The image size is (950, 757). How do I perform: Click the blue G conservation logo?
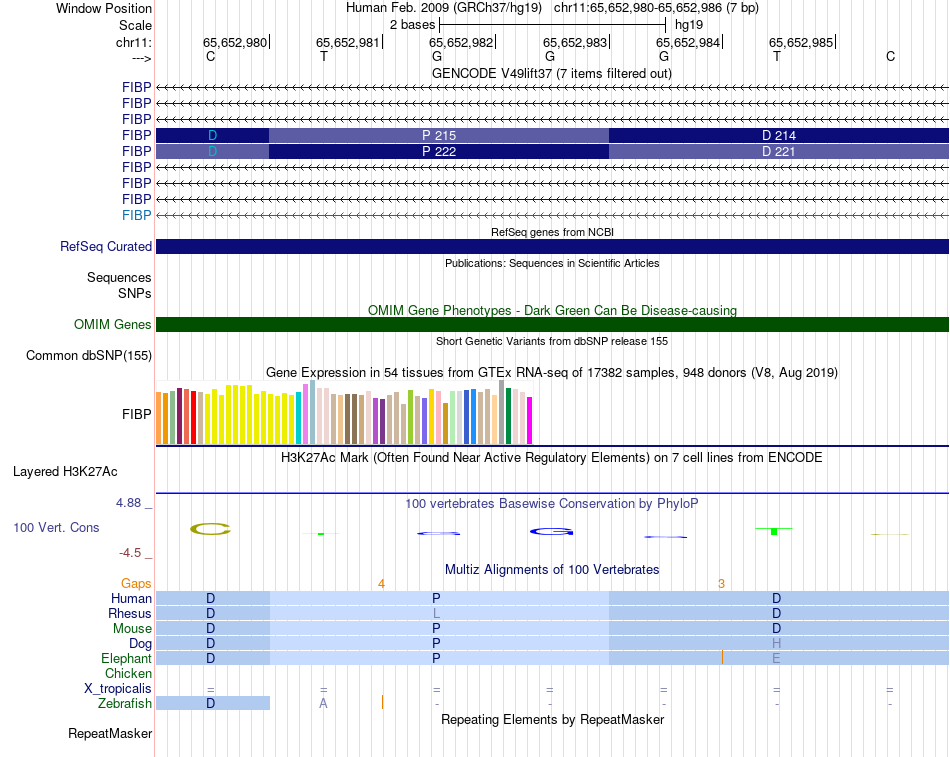[x=551, y=532]
